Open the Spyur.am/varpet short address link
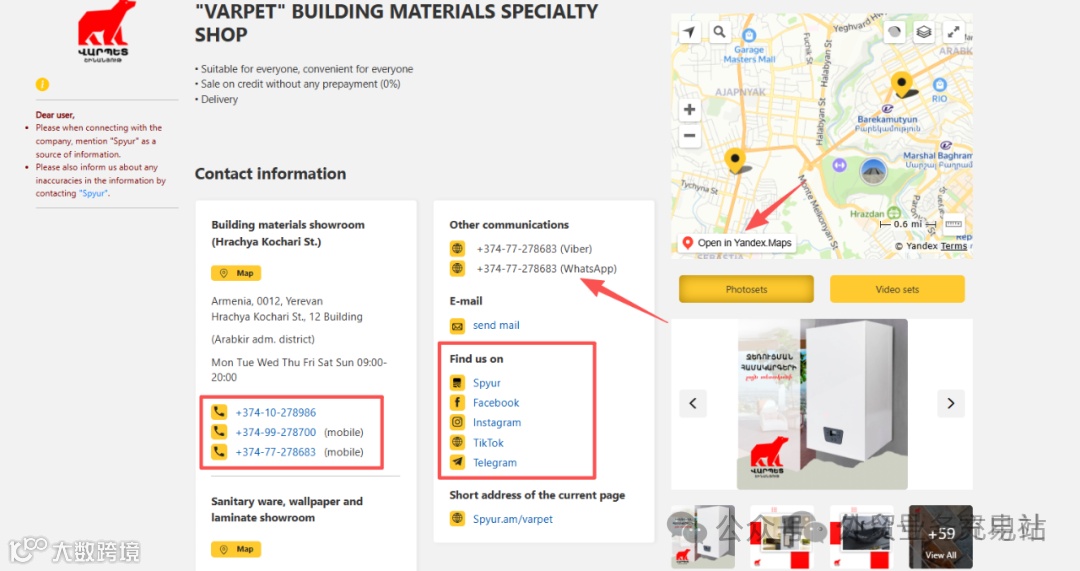 click(x=512, y=519)
